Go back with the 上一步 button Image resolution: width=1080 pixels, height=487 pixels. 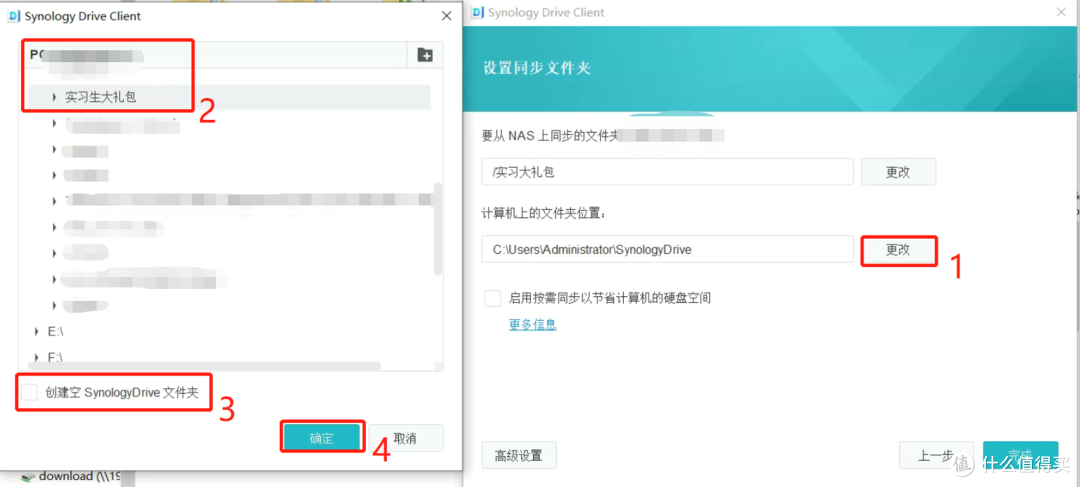(936, 455)
